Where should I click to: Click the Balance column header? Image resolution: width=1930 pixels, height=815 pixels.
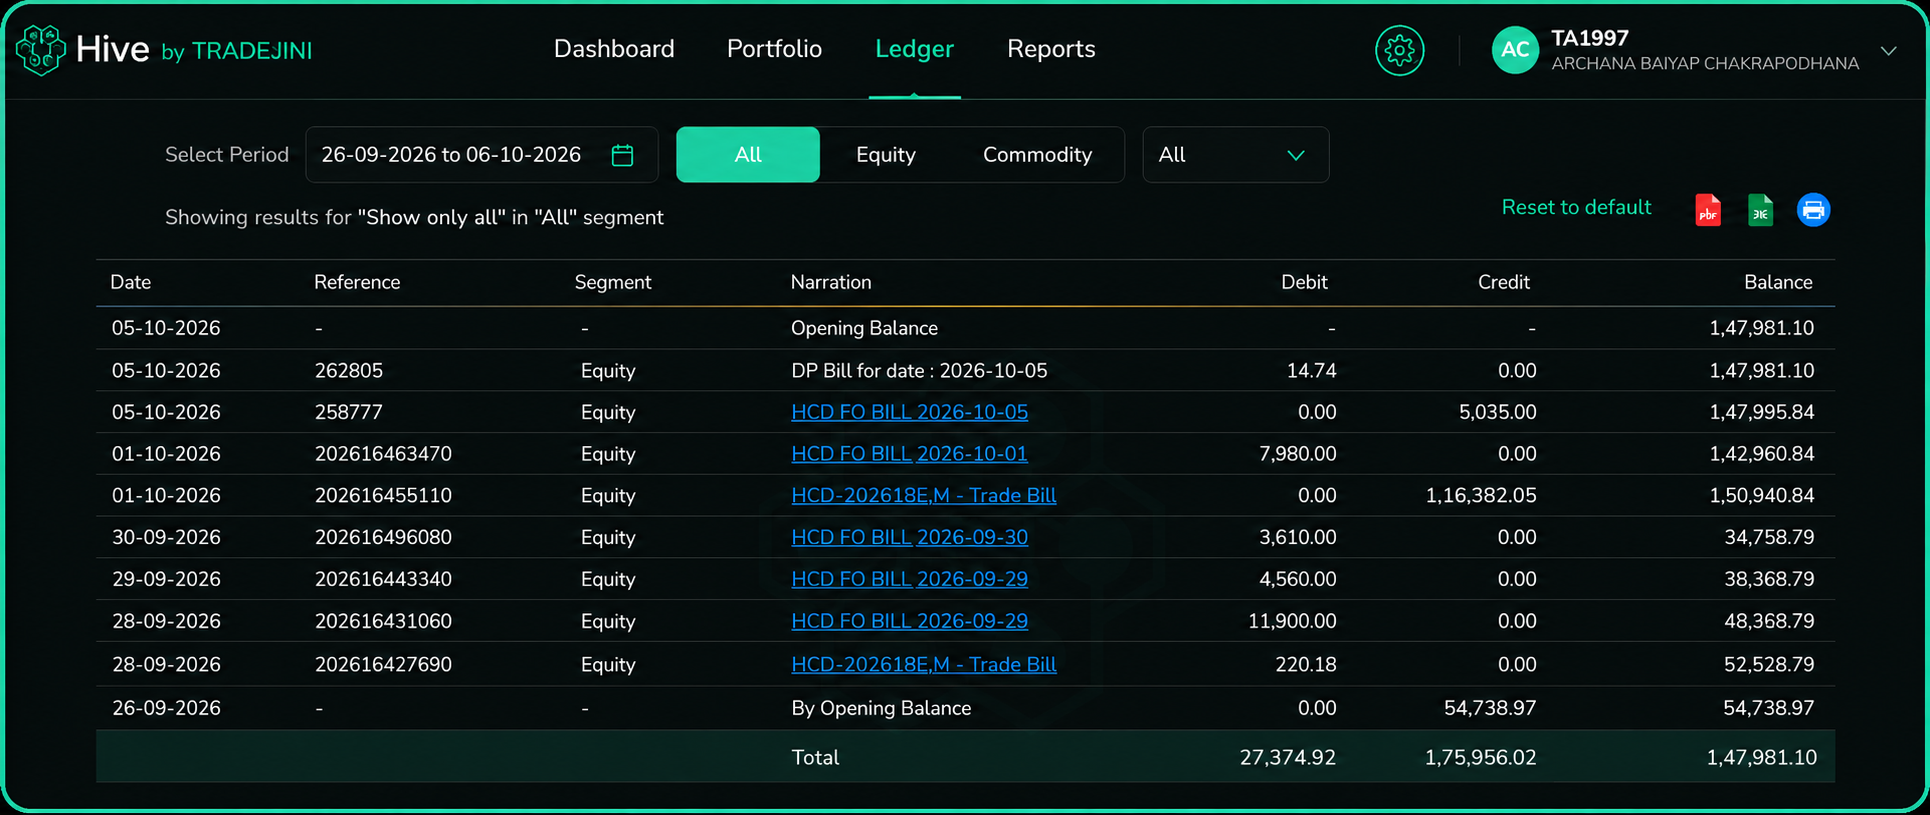coord(1778,283)
